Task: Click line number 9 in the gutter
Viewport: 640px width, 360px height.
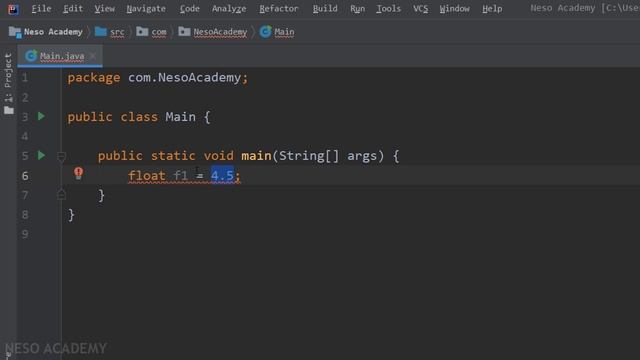Action: coord(25,234)
